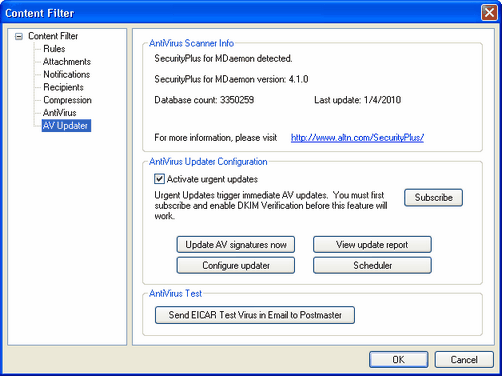Confirm with the OK button
502x376 pixels.
pyautogui.click(x=398, y=360)
